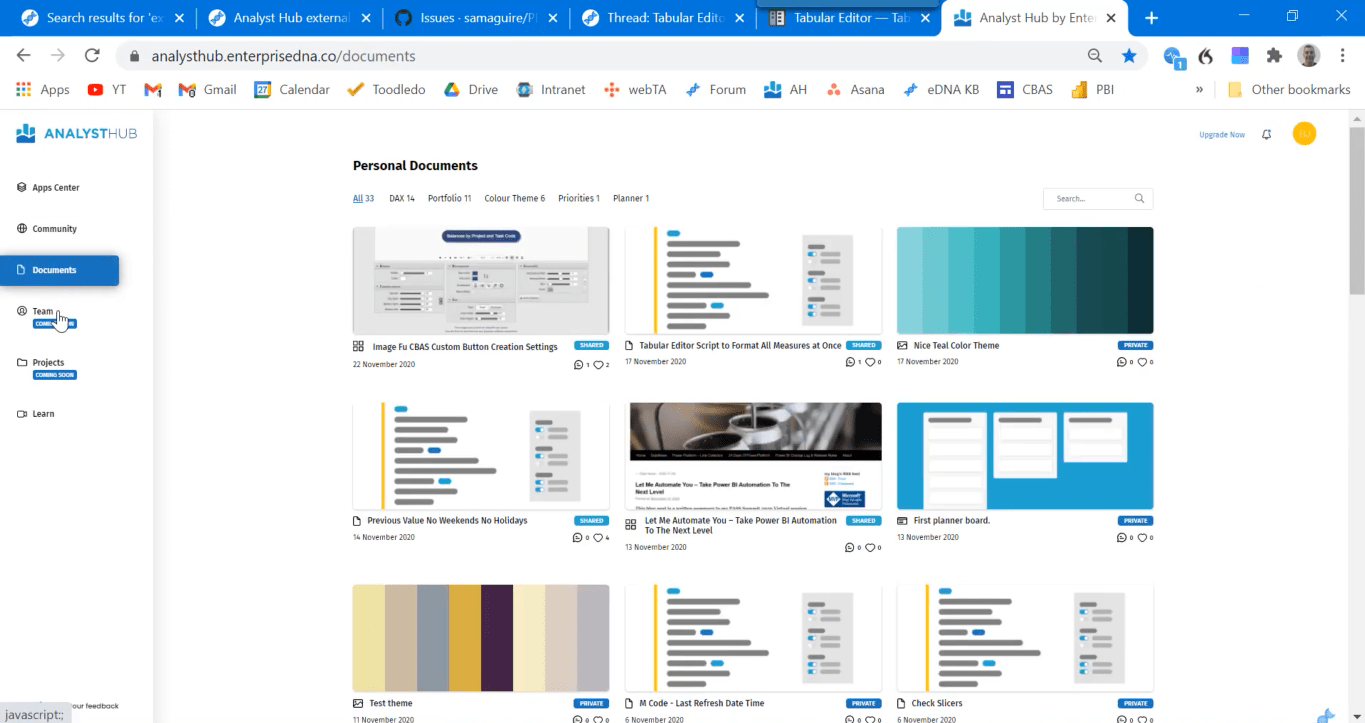
Task: Filter documents by Portfolio 11
Action: click(449, 198)
